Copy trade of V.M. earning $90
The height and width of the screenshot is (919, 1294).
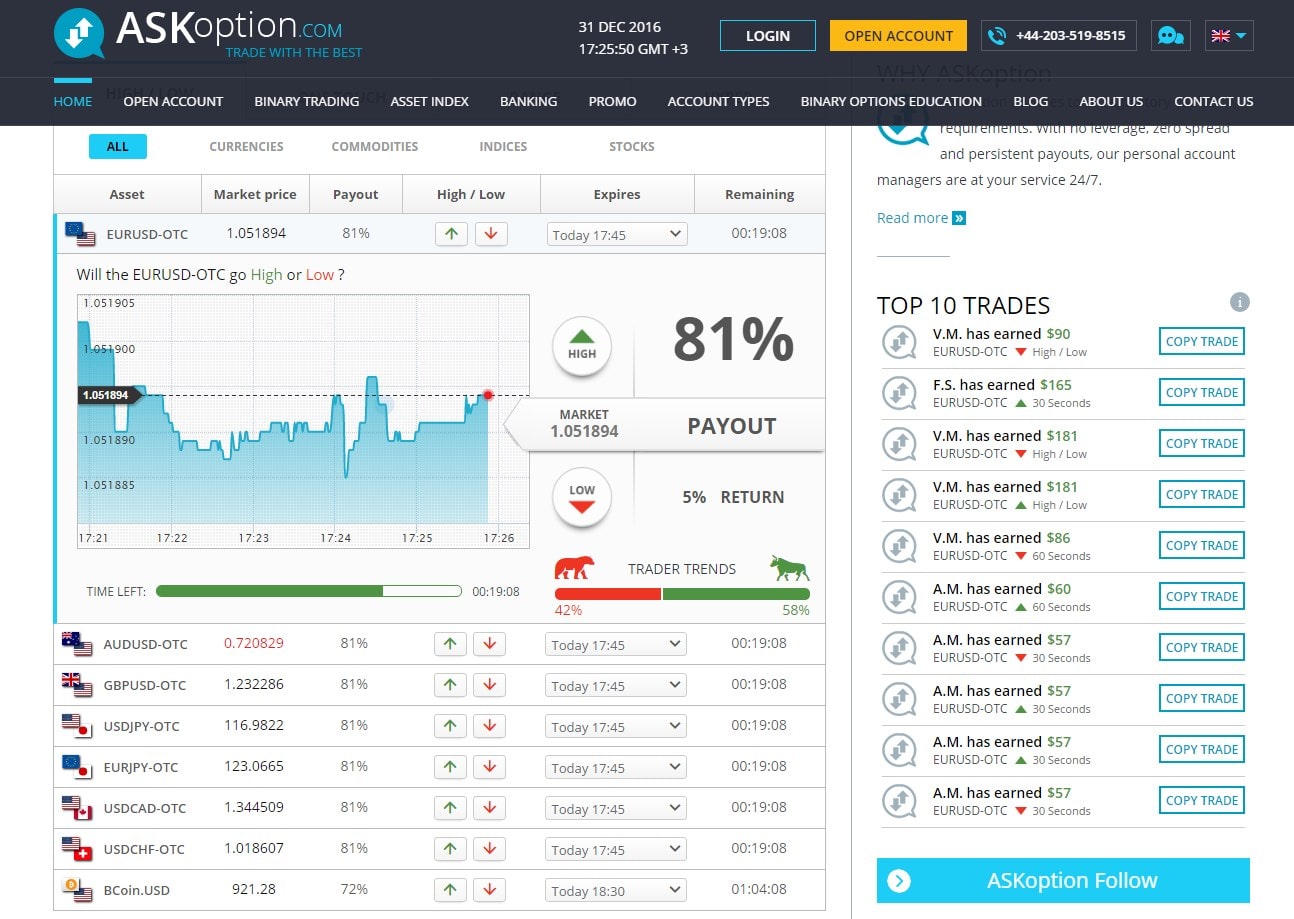(1202, 341)
